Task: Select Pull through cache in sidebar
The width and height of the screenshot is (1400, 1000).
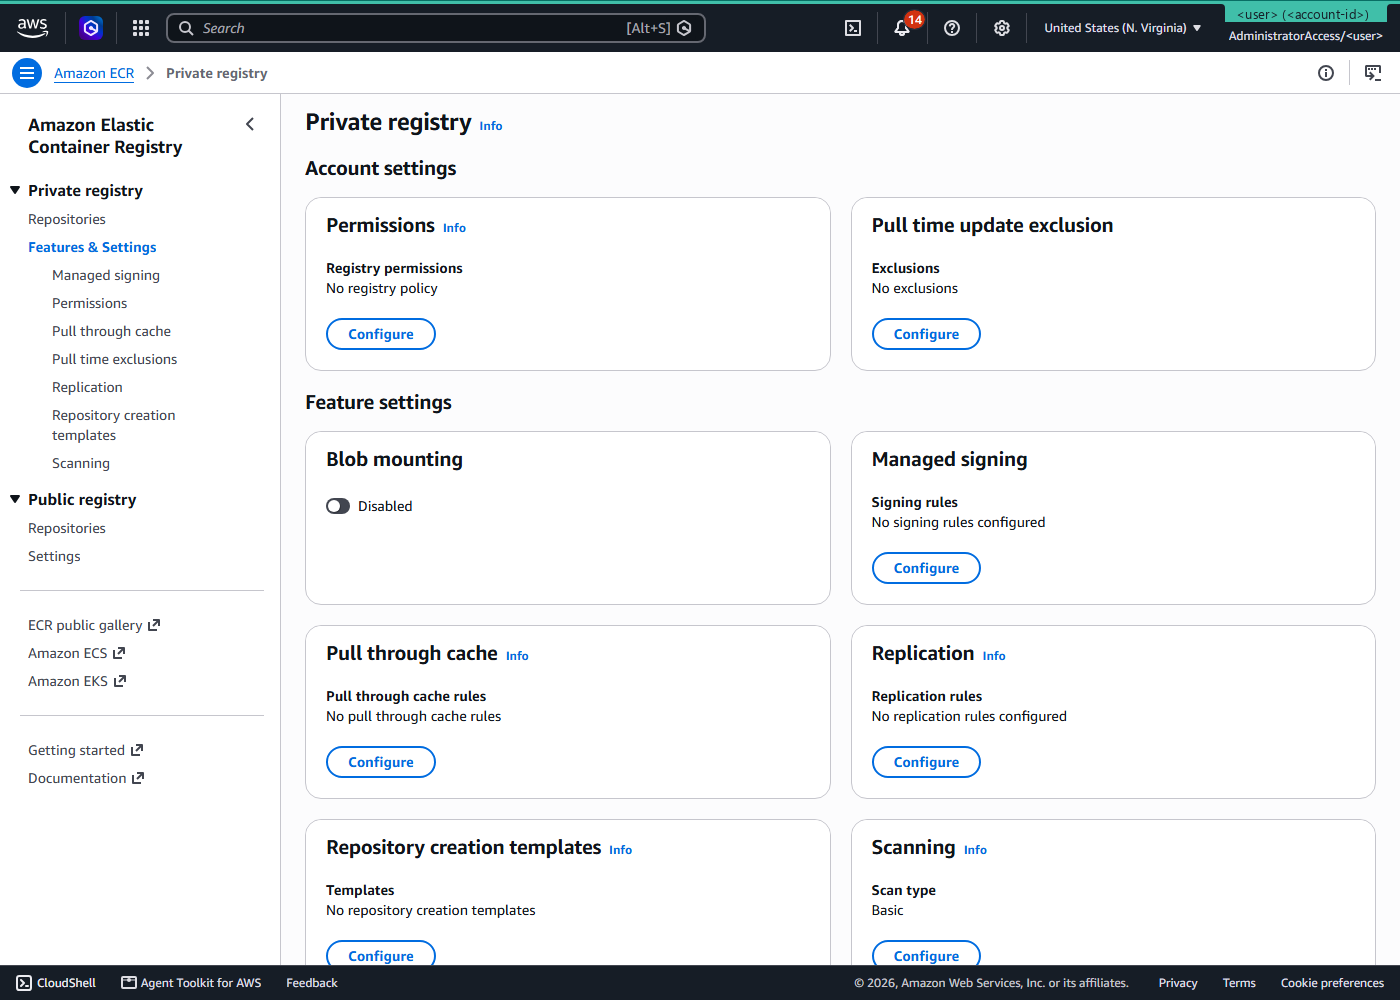Action: pos(111,331)
